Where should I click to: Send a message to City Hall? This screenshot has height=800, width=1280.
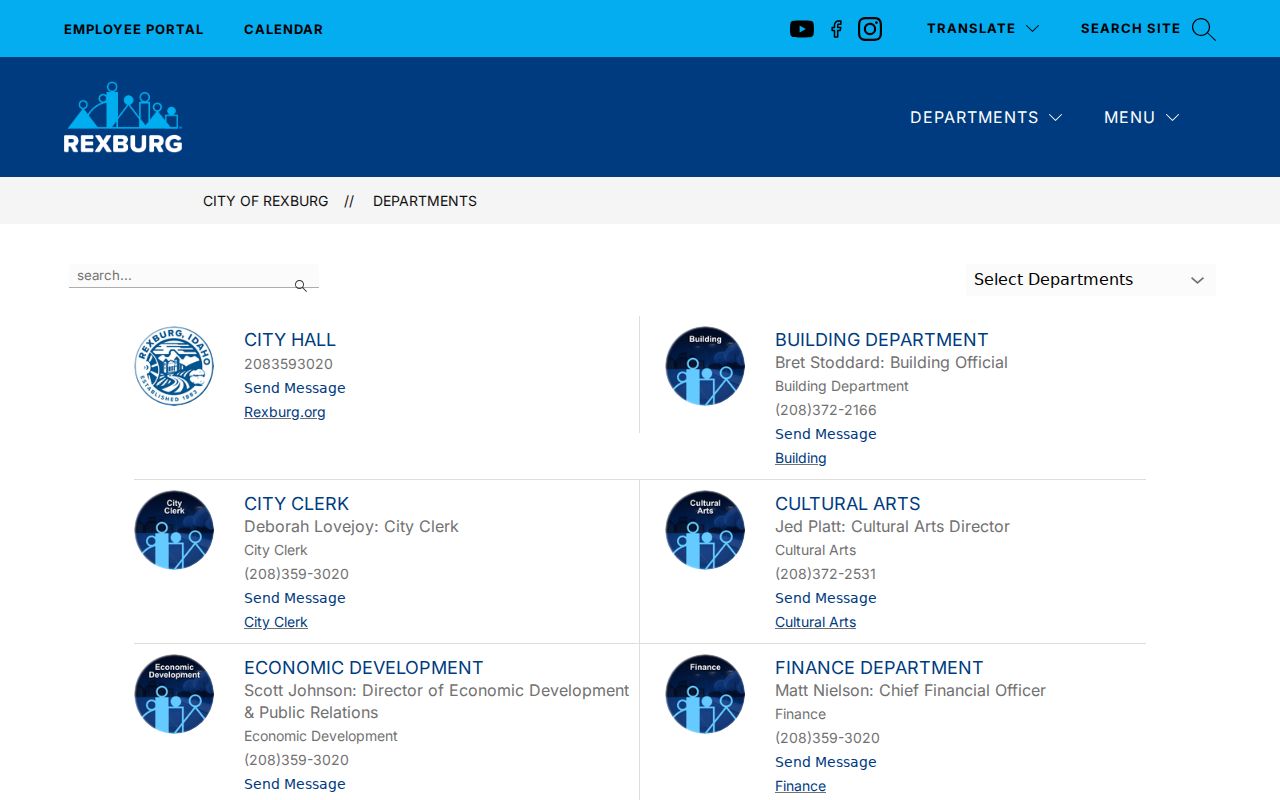(x=295, y=388)
